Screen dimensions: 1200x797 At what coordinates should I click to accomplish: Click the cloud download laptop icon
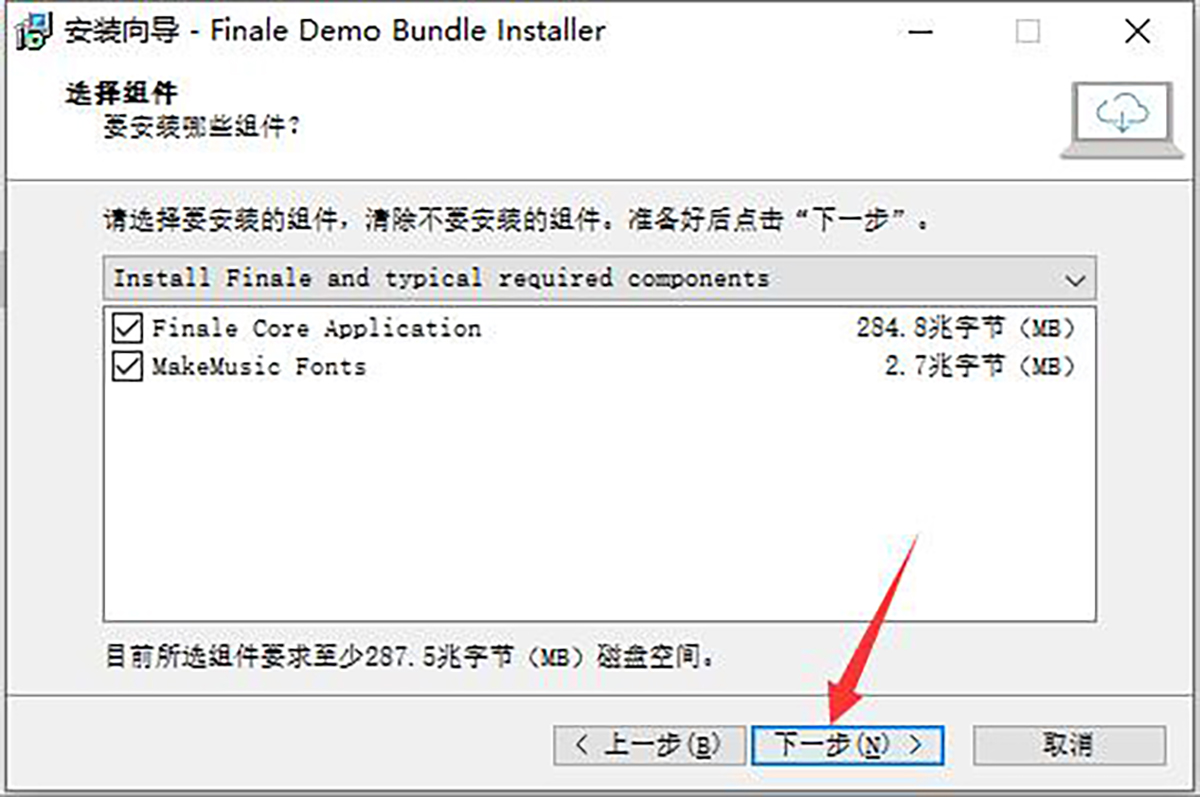click(x=1120, y=119)
